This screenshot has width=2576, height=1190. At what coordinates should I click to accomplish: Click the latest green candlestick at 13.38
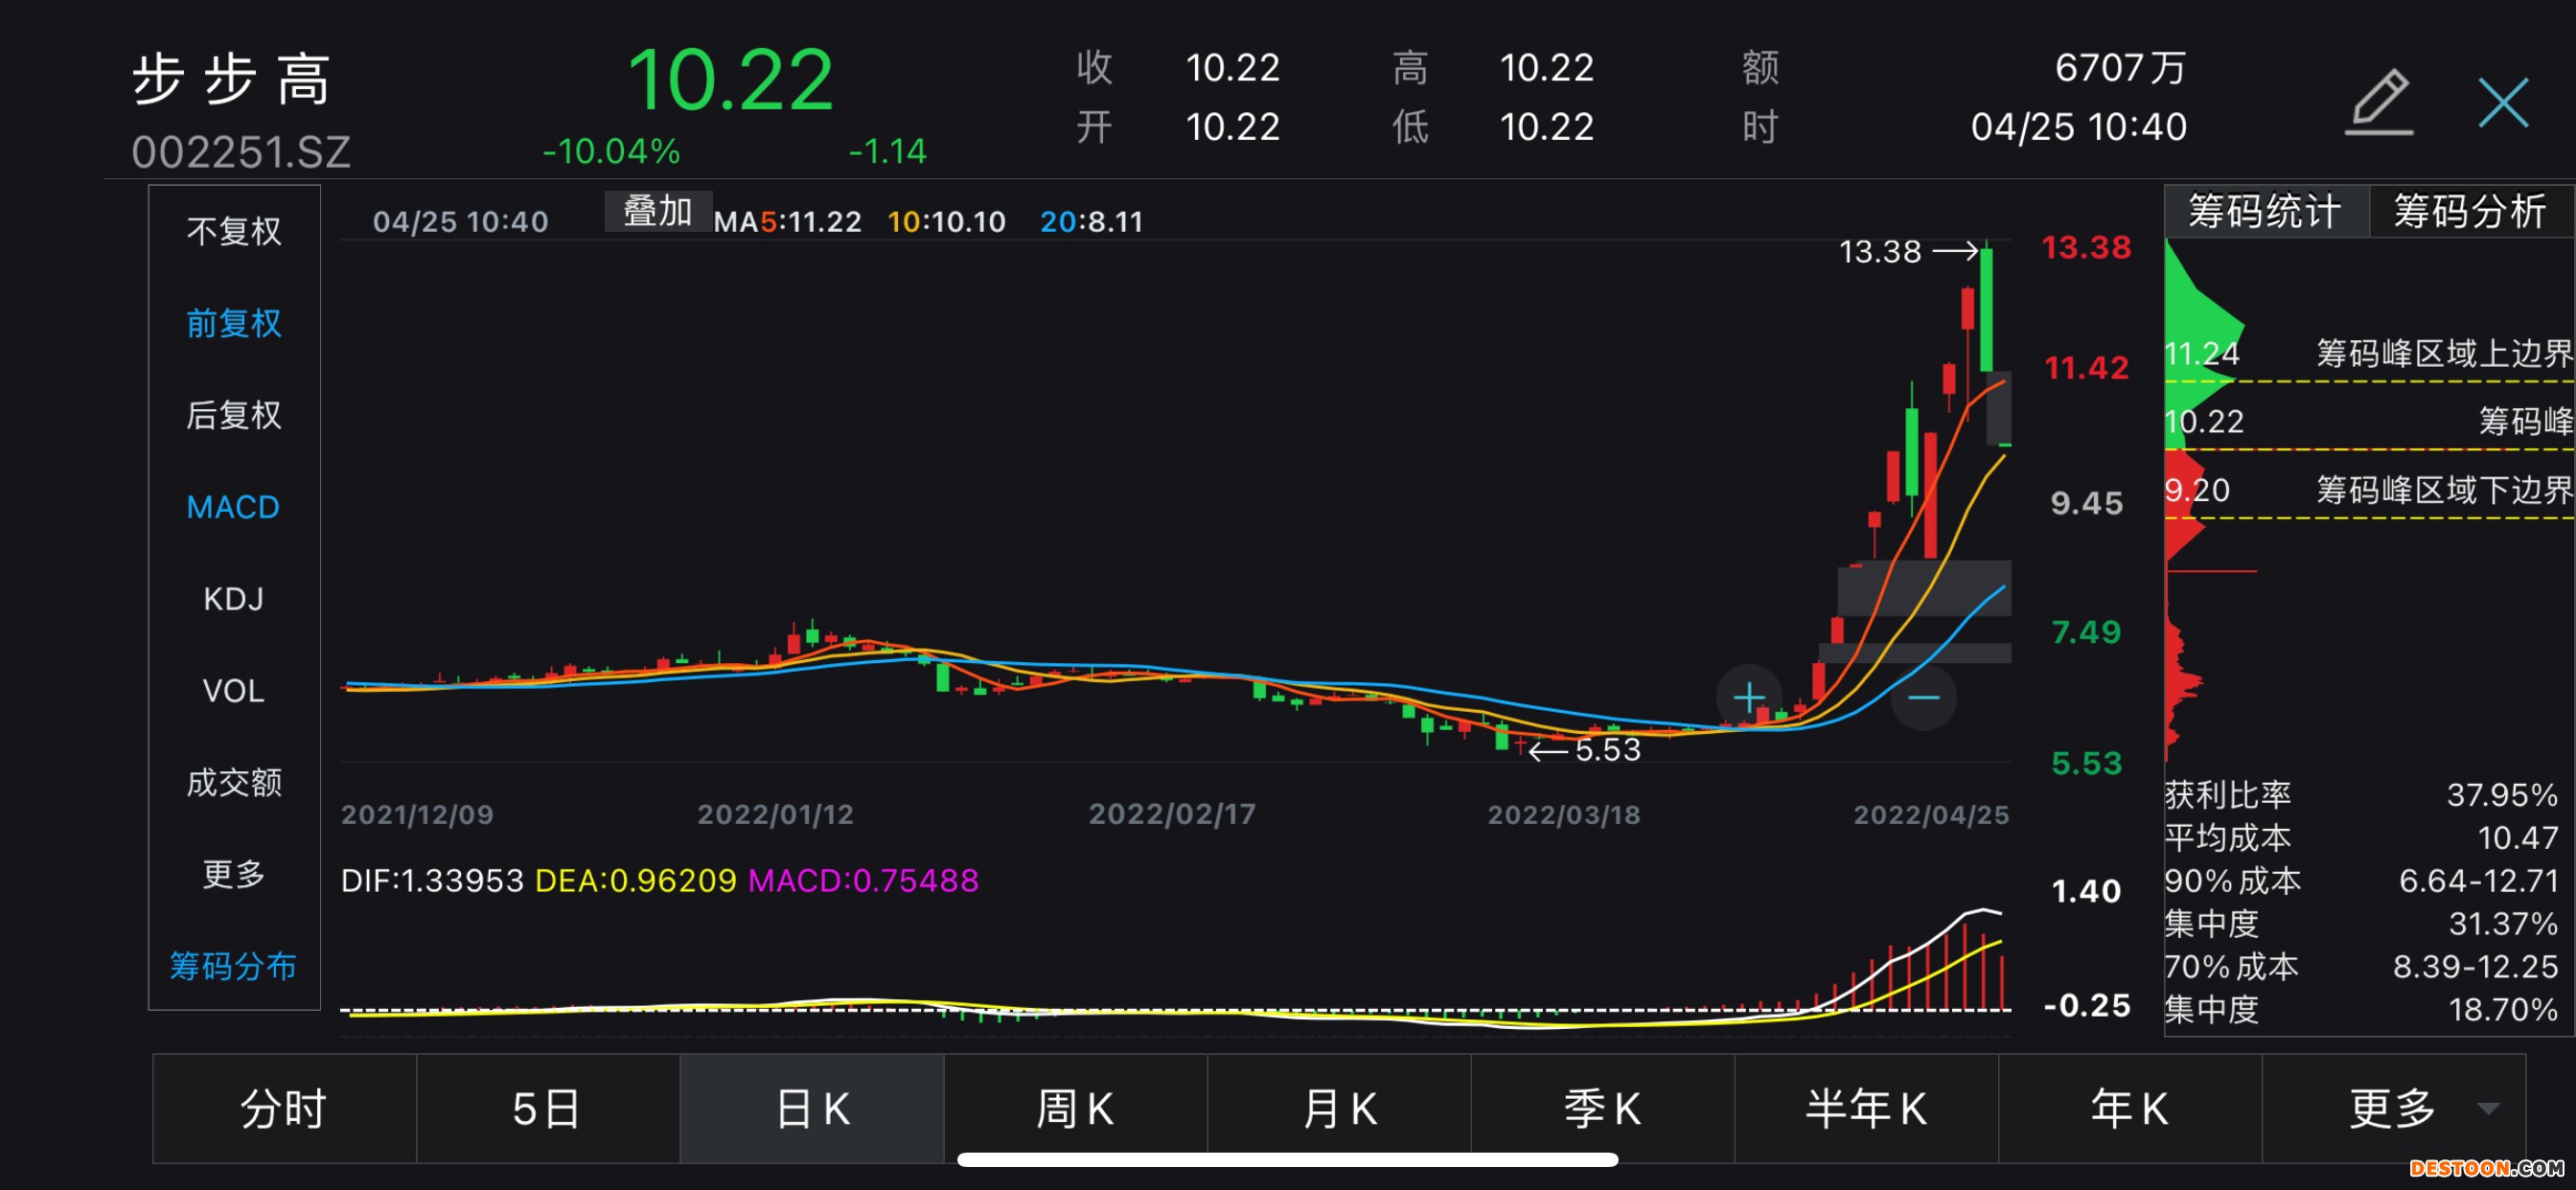point(1986,310)
